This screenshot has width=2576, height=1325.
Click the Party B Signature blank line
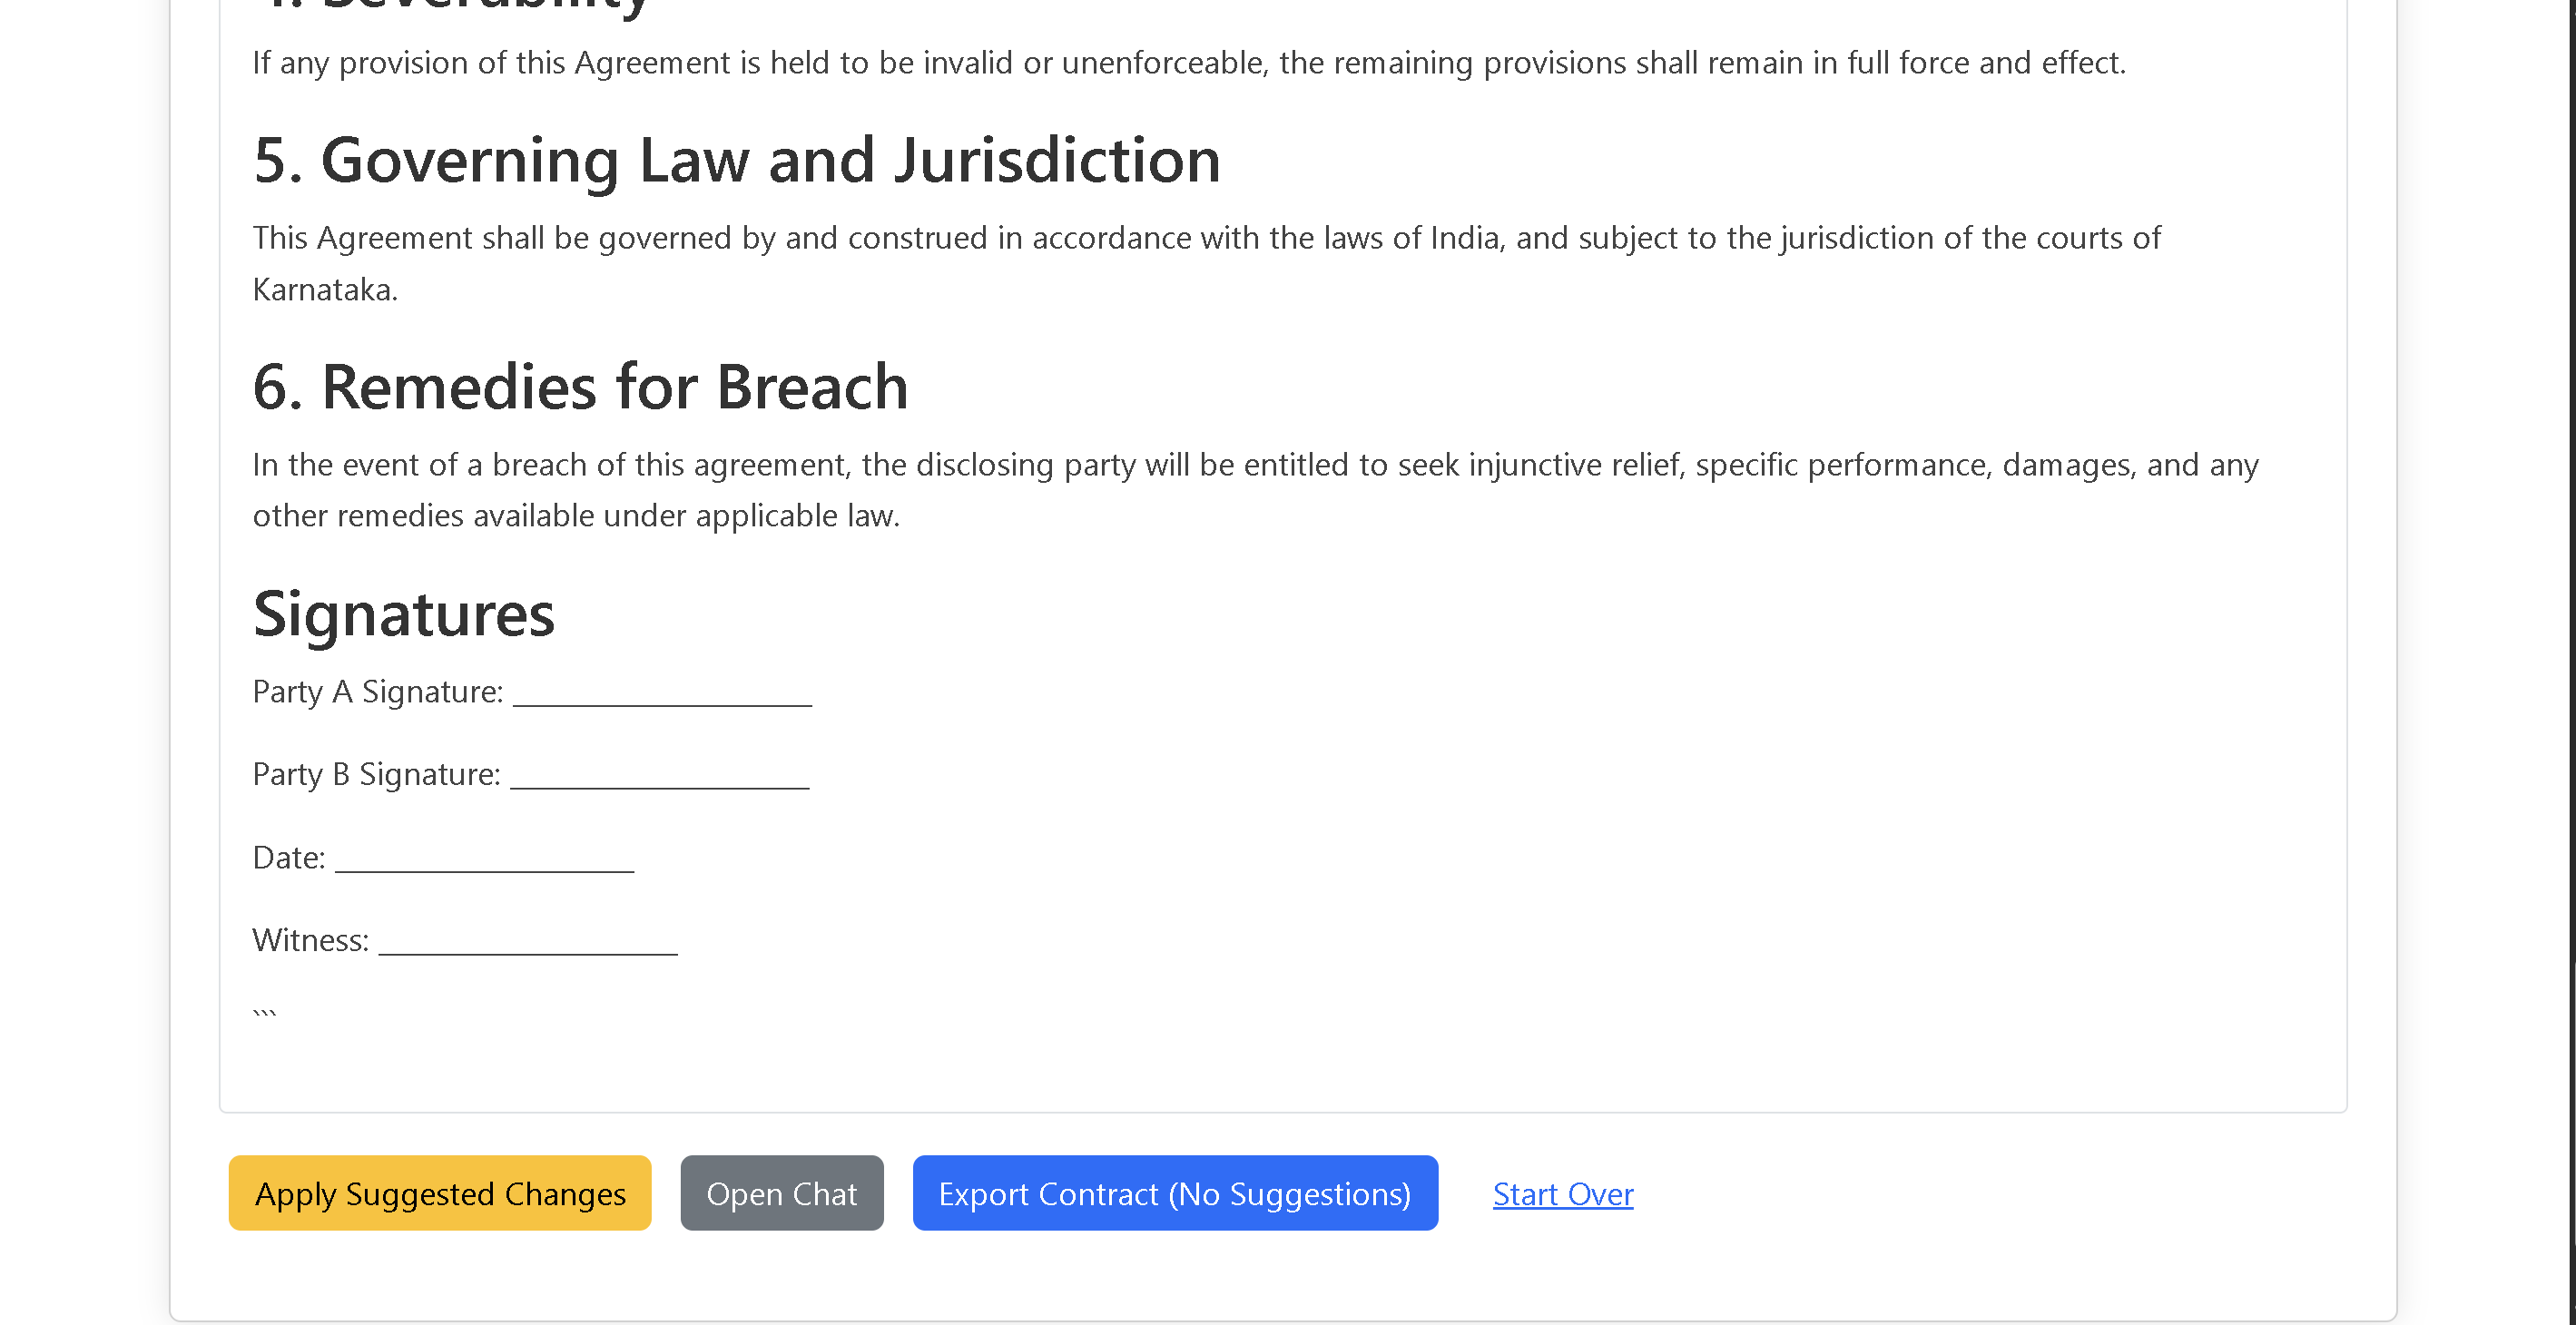tap(660, 776)
